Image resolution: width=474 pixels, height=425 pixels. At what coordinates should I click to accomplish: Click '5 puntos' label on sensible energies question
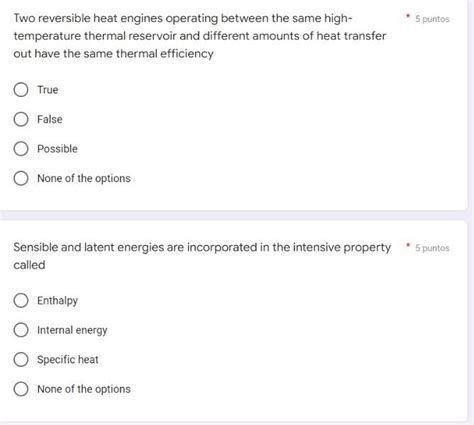(x=432, y=248)
